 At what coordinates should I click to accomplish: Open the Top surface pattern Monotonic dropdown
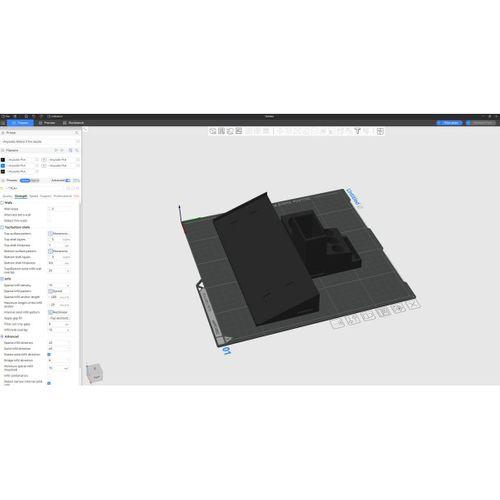pyautogui.click(x=59, y=233)
